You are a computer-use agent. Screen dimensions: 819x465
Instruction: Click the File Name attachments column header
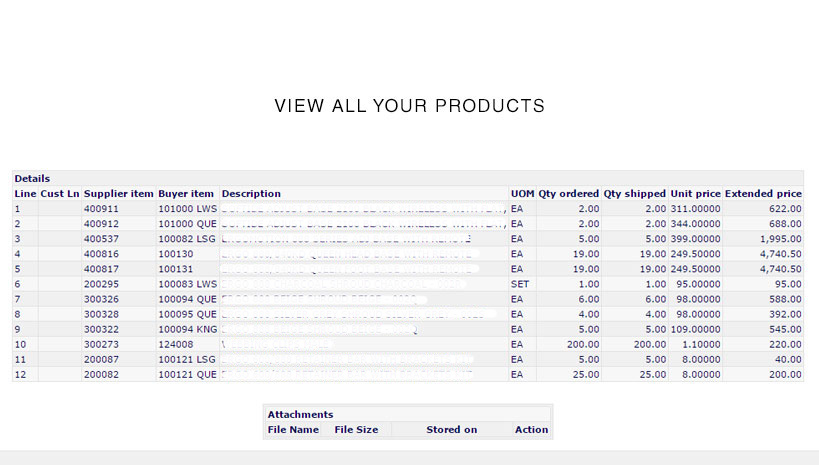point(293,430)
